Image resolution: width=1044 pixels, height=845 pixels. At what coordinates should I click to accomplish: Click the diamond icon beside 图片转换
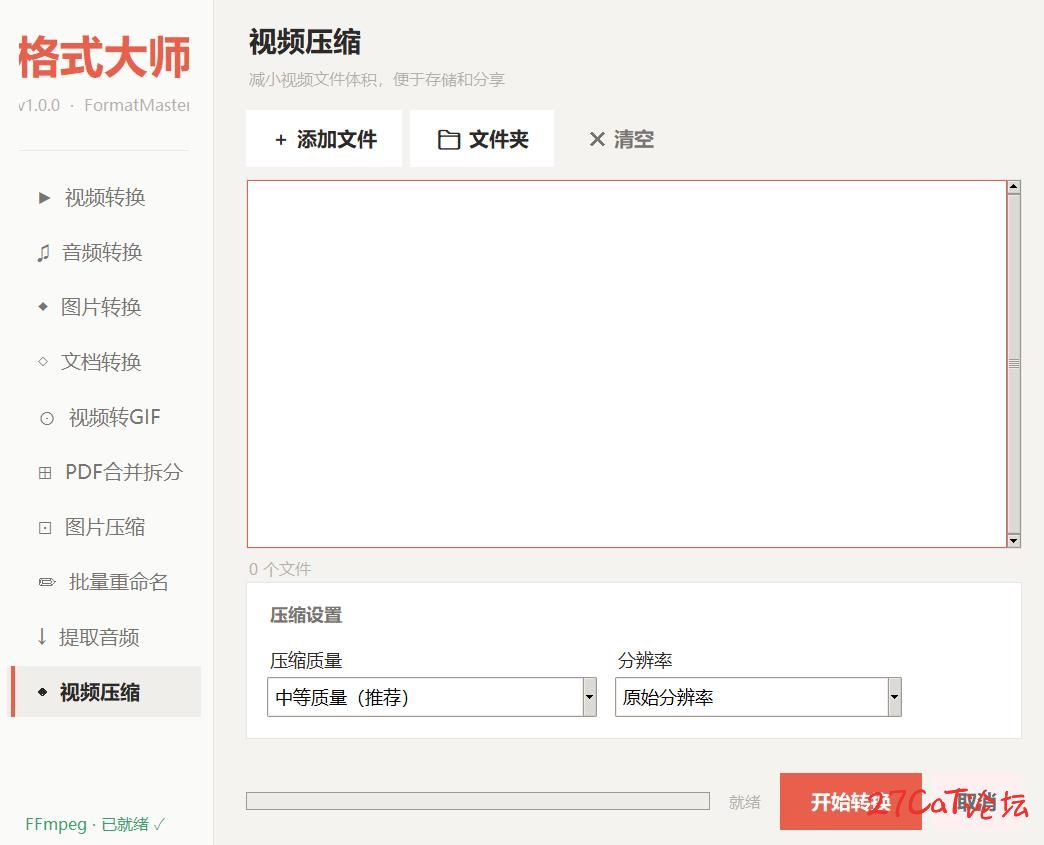click(43, 306)
